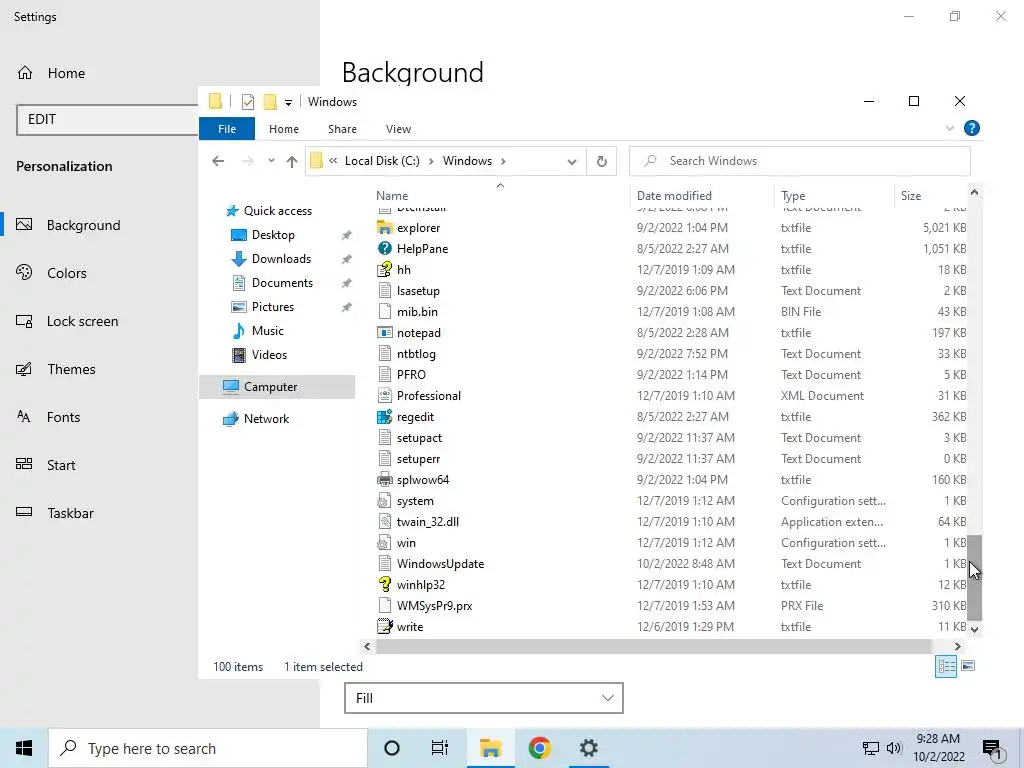Select Downloads in Quick access

coord(281,259)
